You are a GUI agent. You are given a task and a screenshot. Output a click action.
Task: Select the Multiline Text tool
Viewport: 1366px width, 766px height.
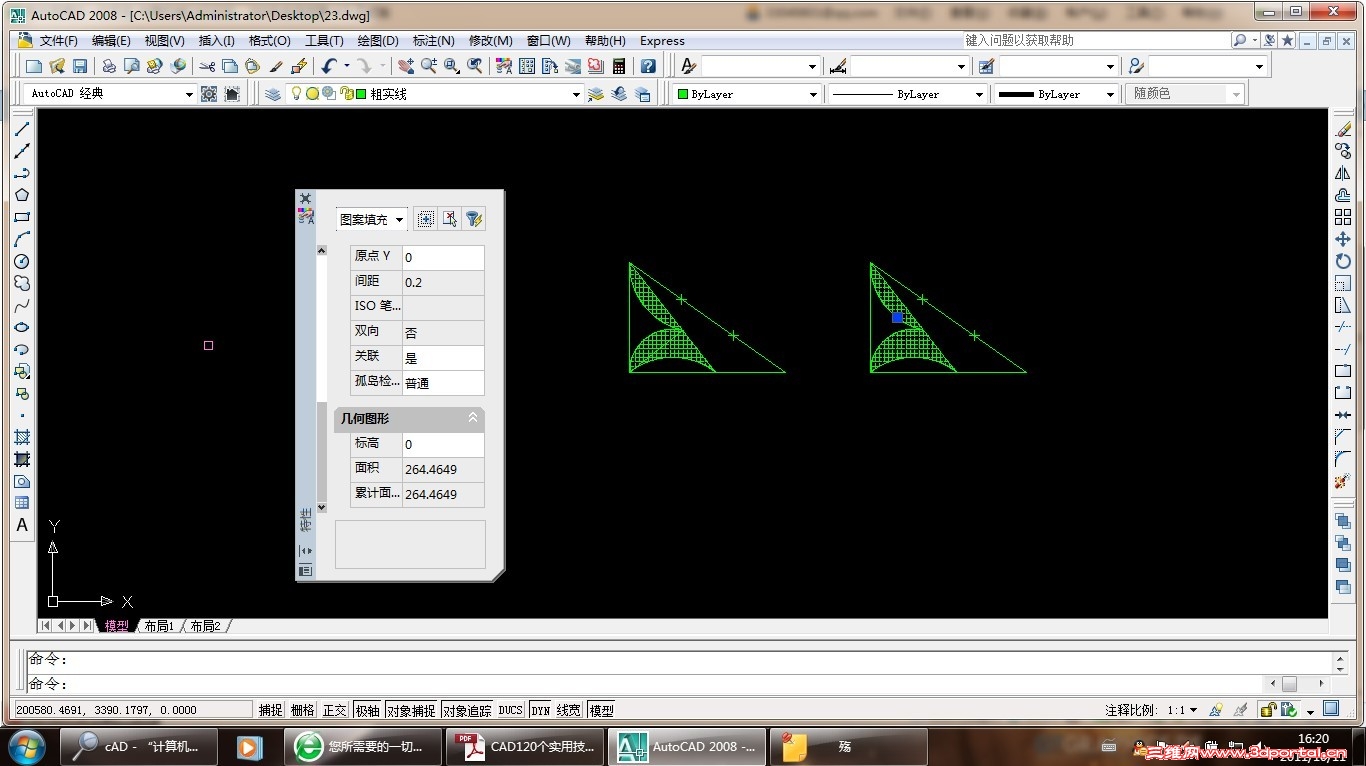click(22, 525)
